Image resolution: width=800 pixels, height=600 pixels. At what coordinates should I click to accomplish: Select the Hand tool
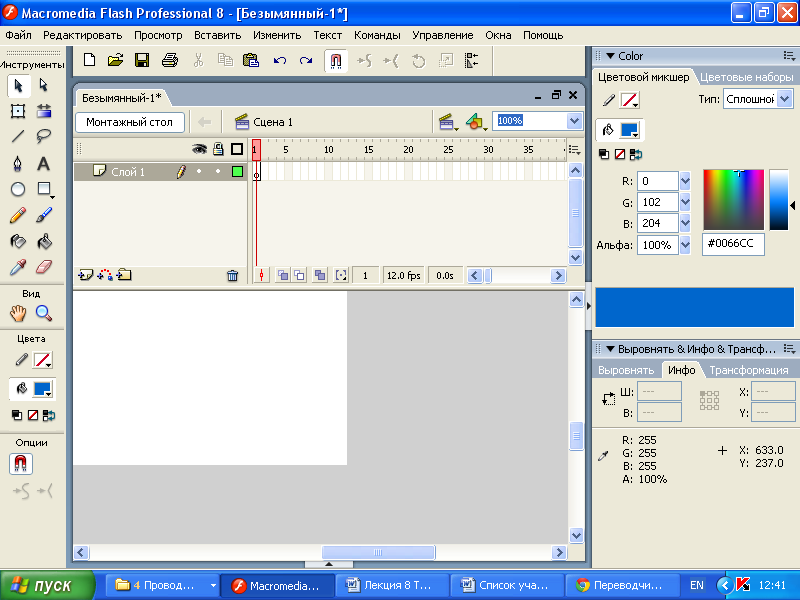[18, 313]
